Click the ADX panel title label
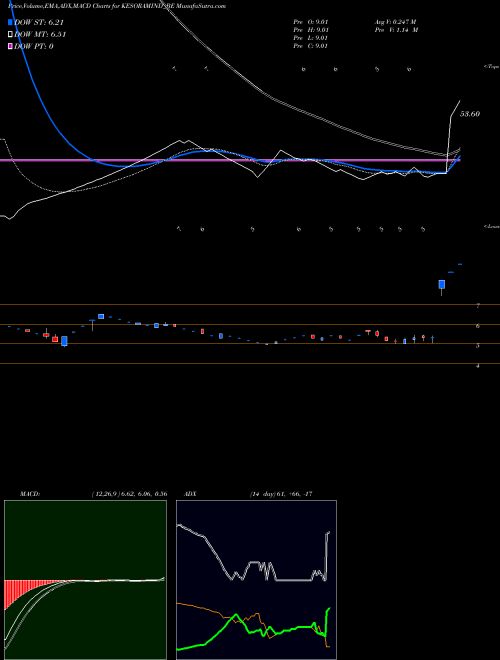 [190, 494]
